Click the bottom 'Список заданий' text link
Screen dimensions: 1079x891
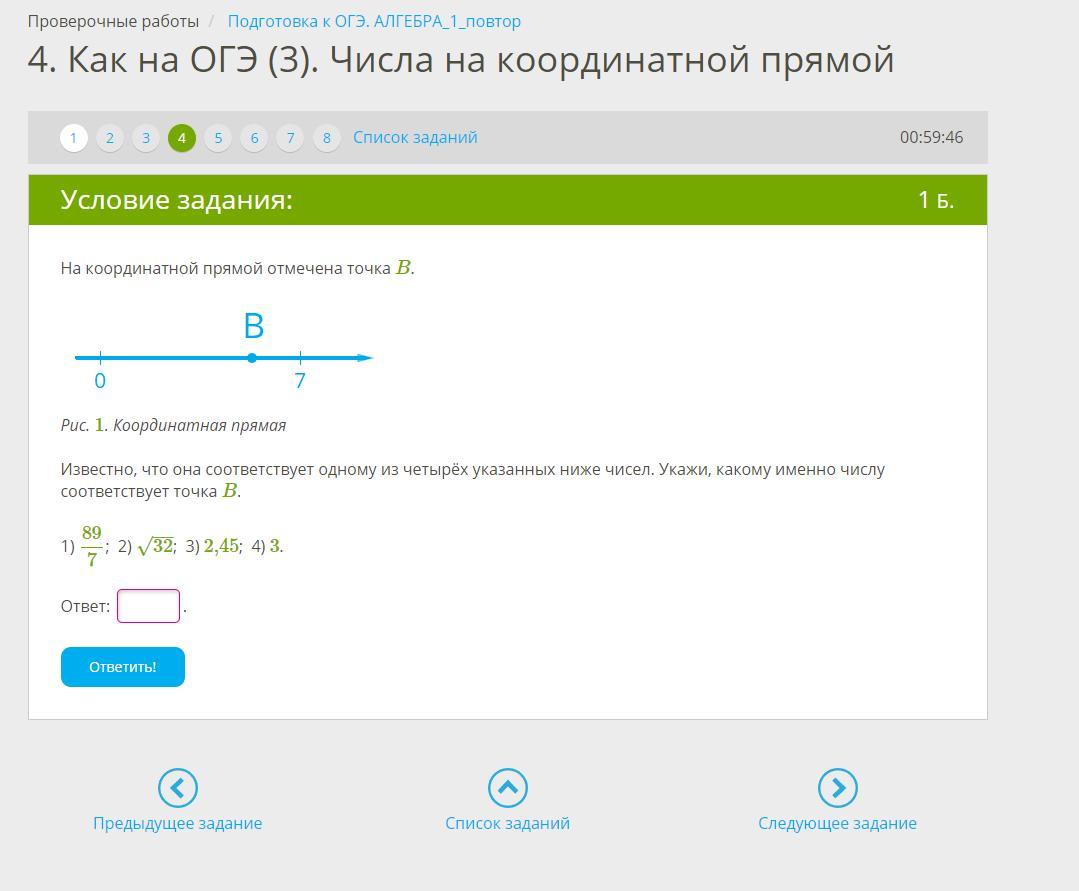point(507,823)
